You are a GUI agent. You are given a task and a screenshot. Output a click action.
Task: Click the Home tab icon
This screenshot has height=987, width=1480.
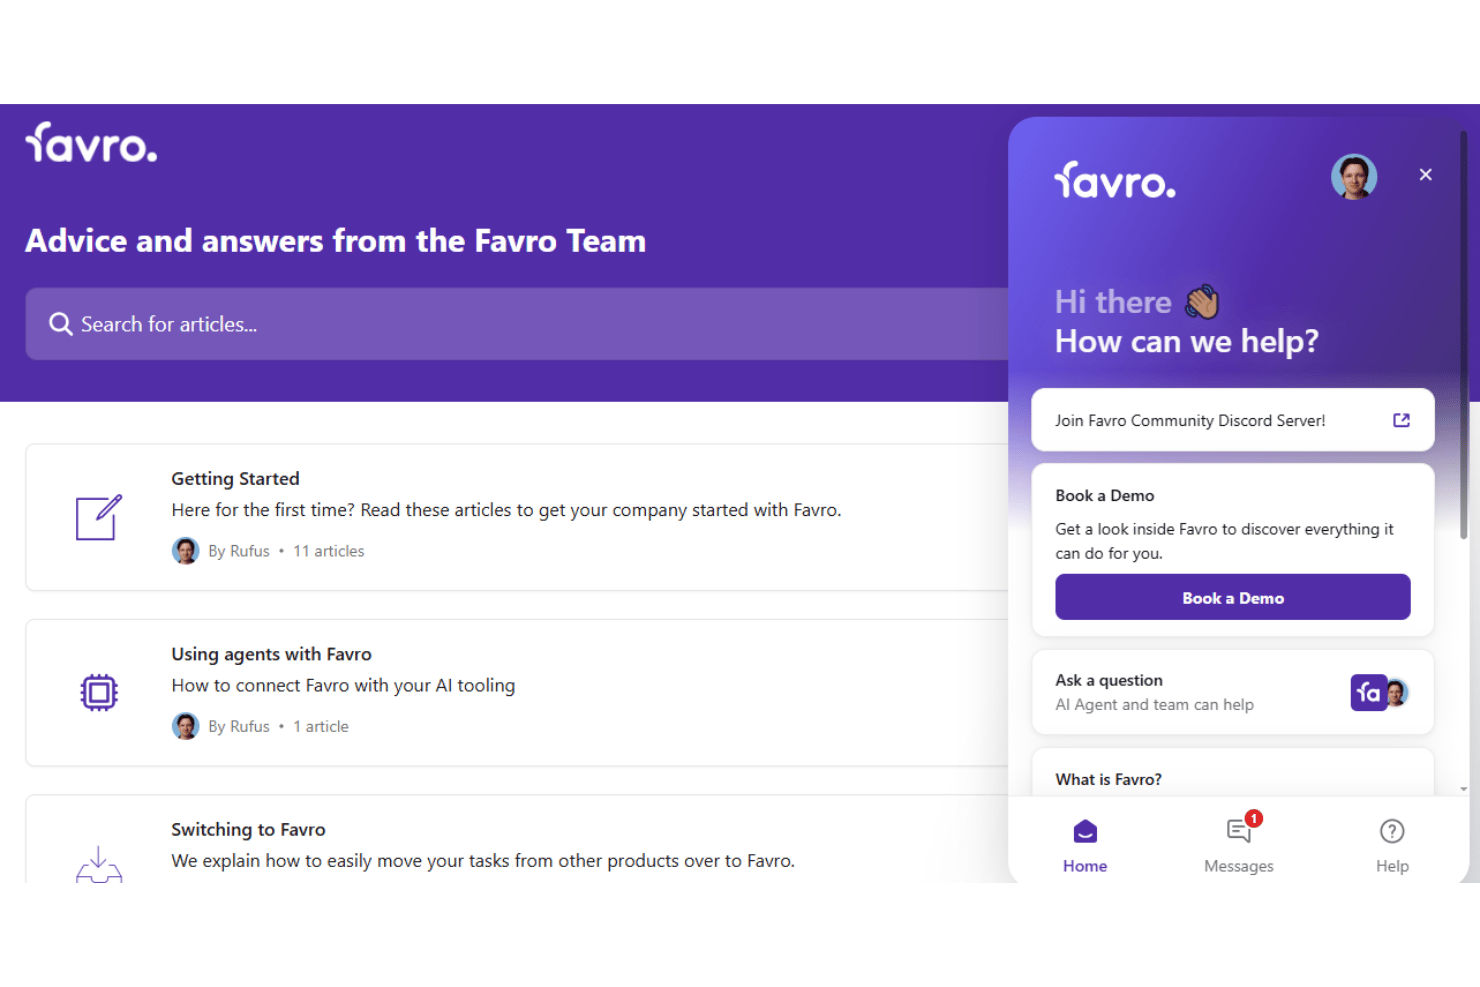(x=1085, y=832)
